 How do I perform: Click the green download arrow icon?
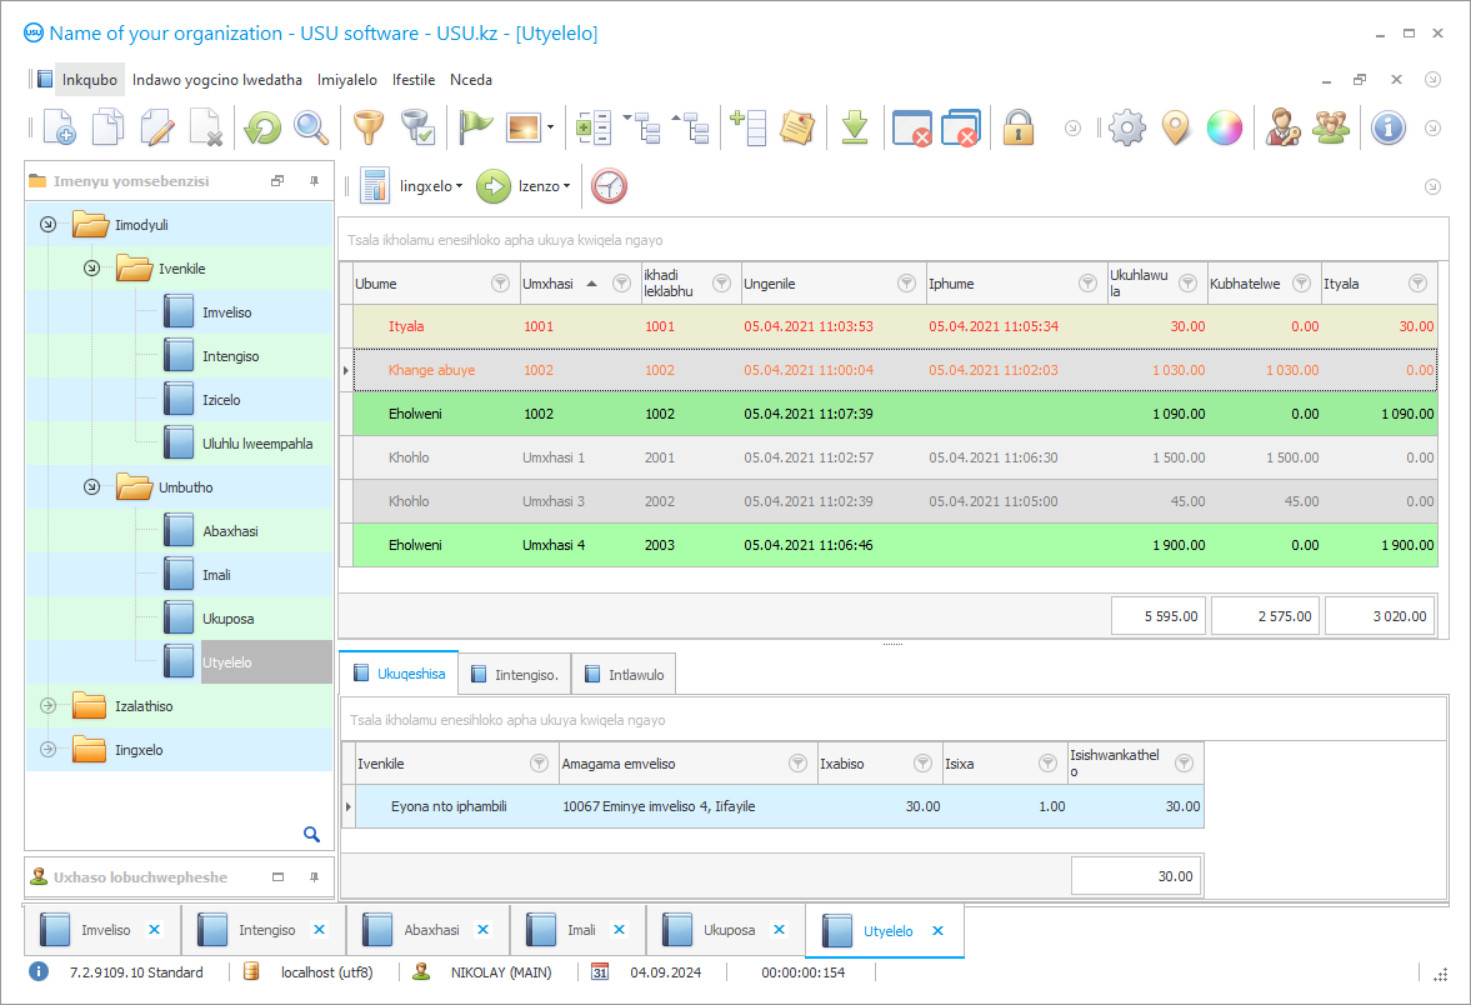854,128
